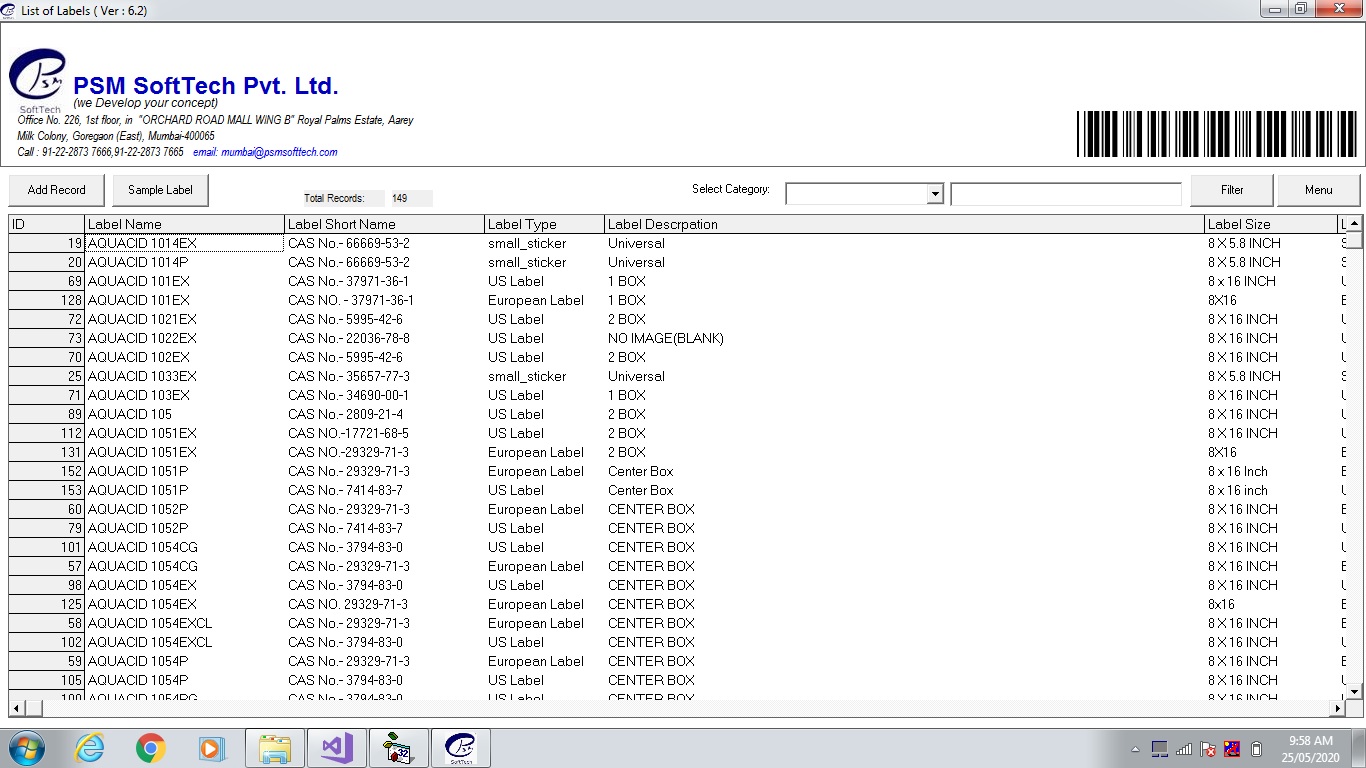
Task: Click the ID column header
Action: click(x=46, y=224)
